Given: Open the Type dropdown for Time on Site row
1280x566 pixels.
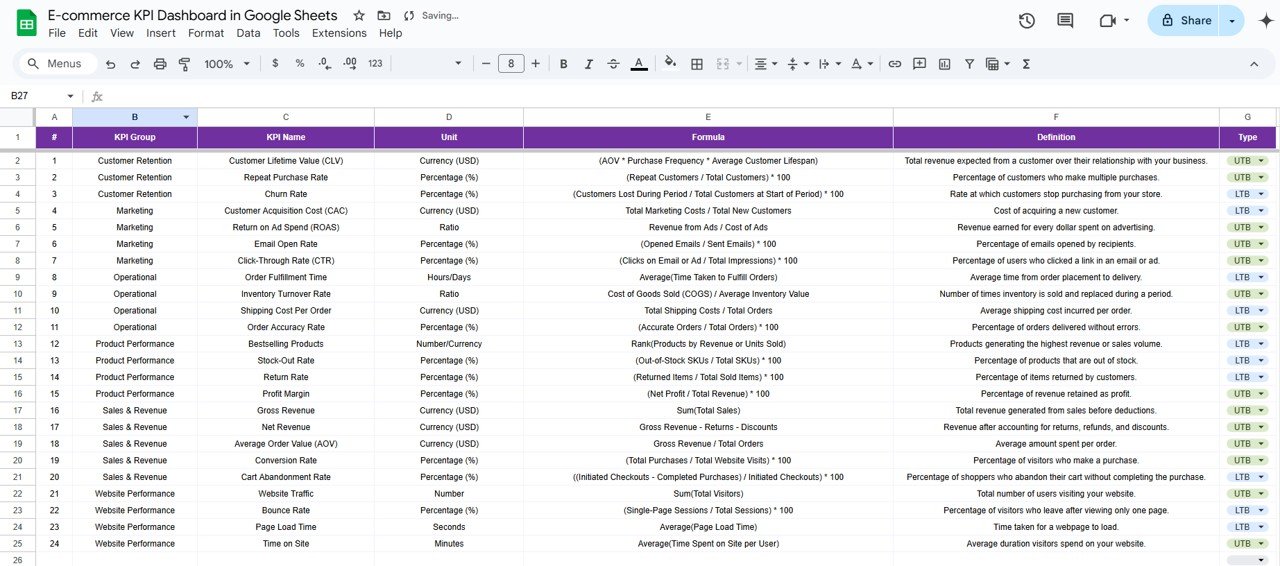Looking at the screenshot, I should [x=1261, y=544].
